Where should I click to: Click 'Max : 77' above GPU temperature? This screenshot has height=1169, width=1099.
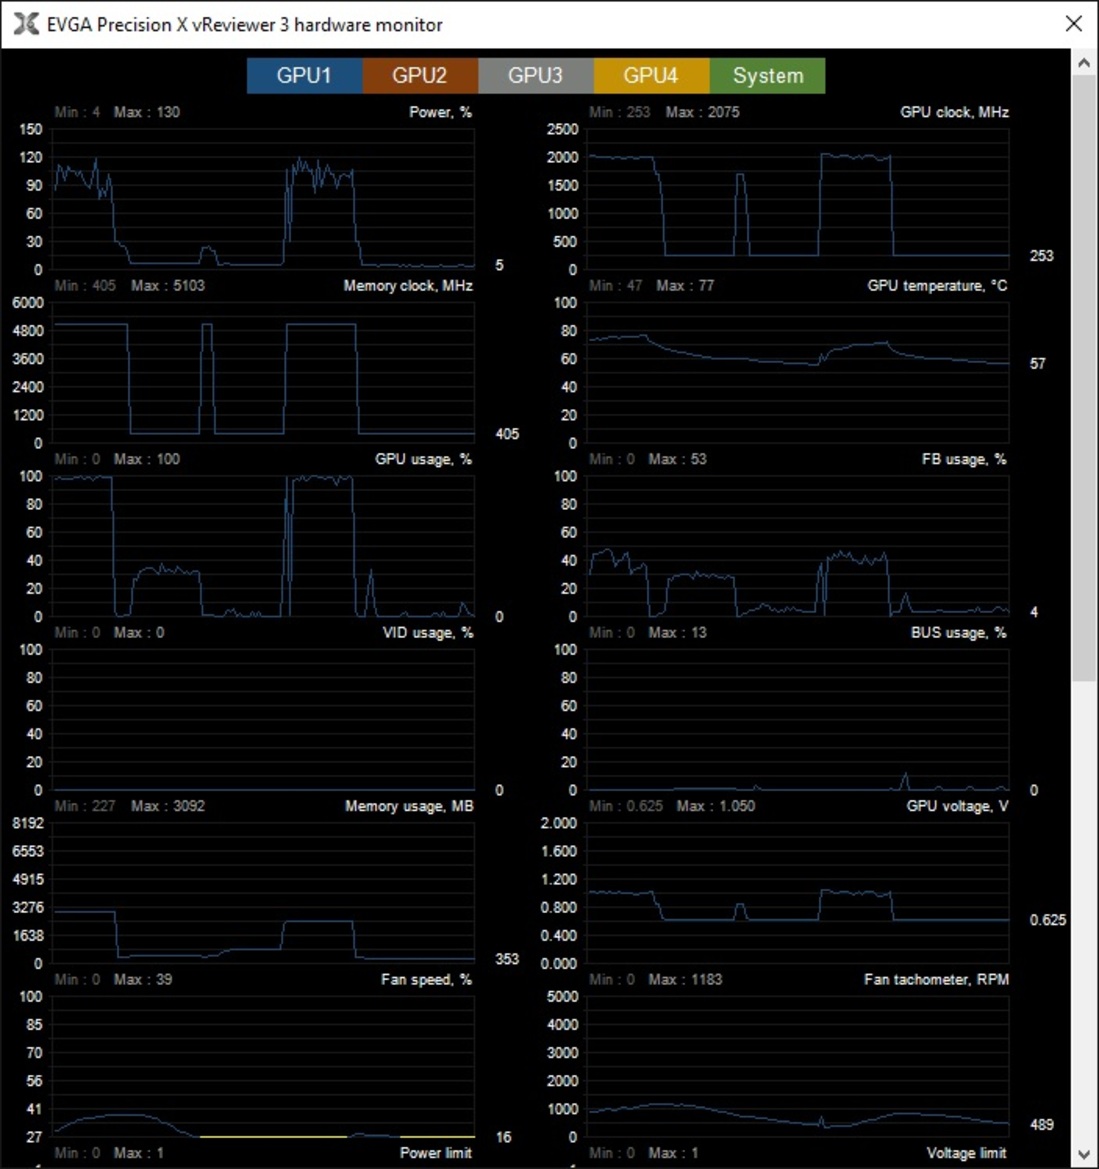click(x=685, y=286)
